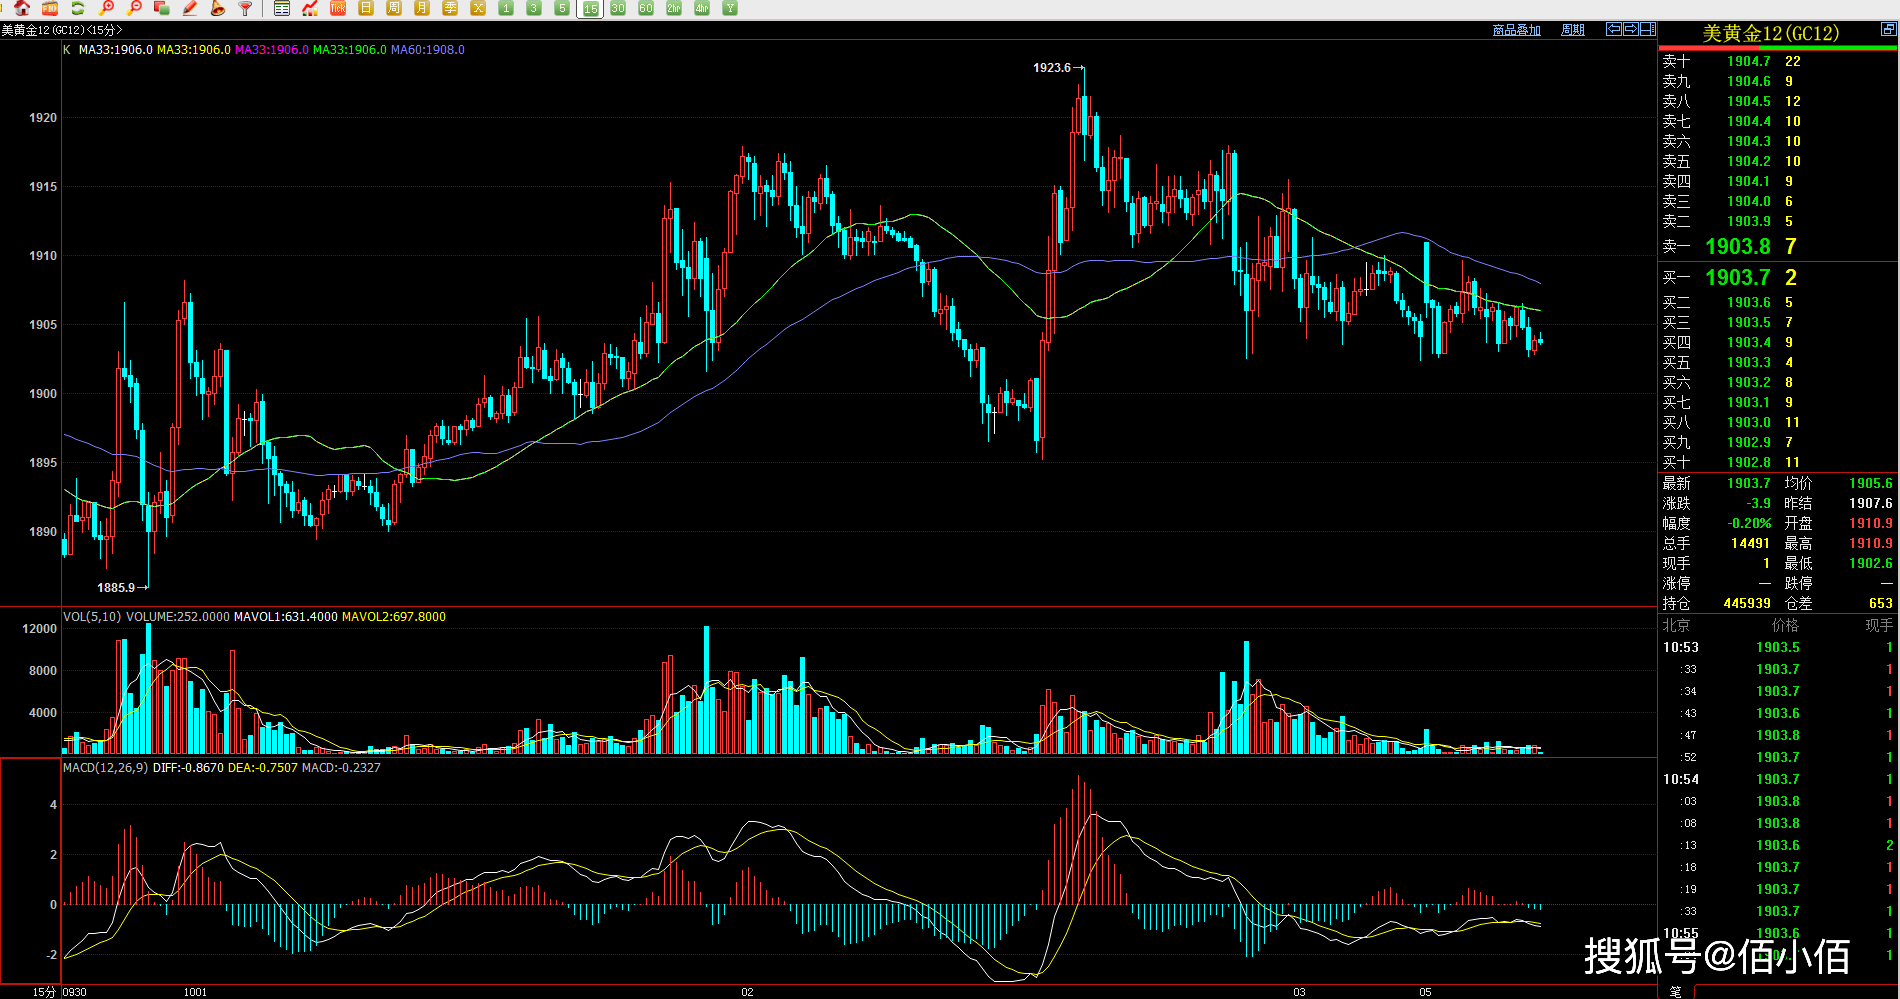Toggle the side panel layout icon

1648,29
